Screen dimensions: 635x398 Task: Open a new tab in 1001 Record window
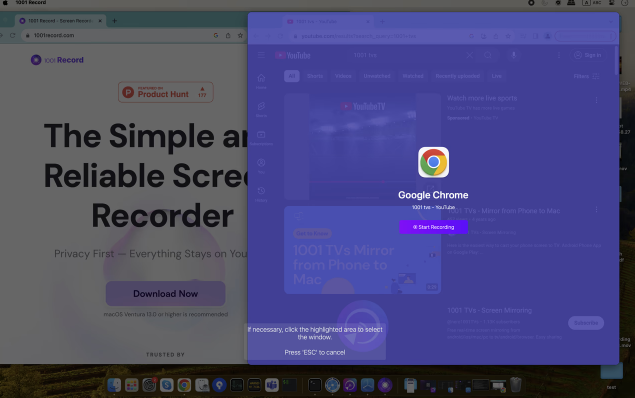115,21
